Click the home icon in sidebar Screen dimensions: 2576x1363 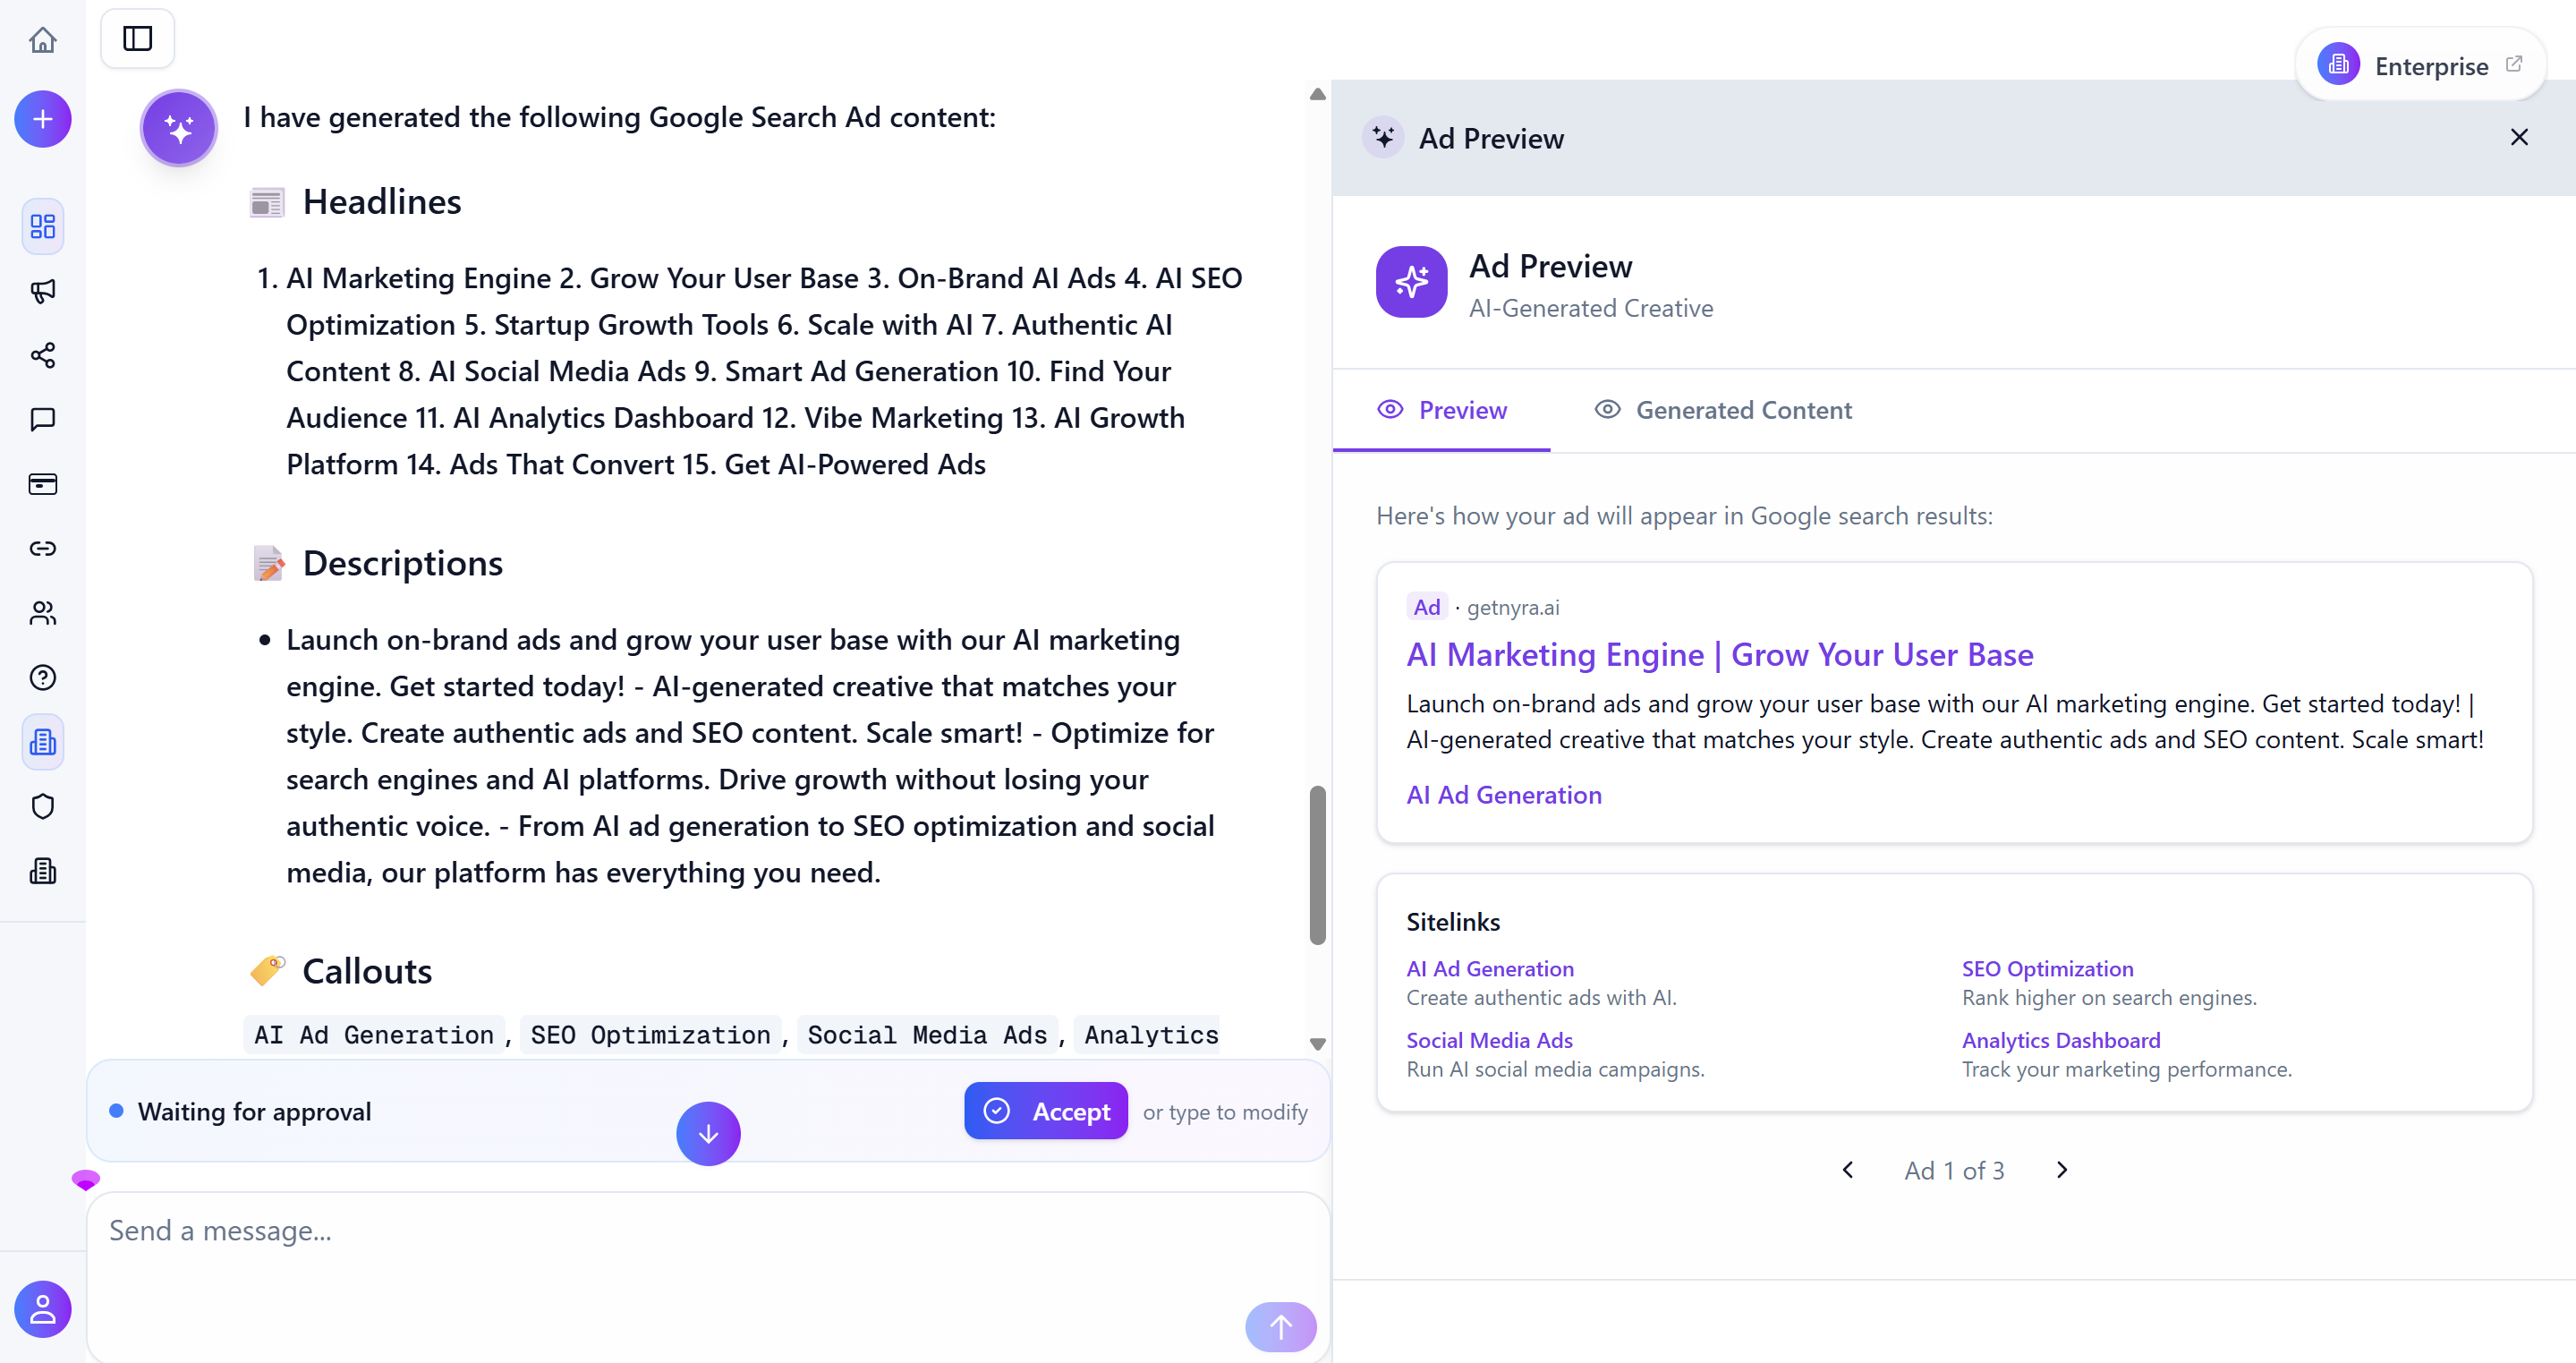click(x=42, y=40)
